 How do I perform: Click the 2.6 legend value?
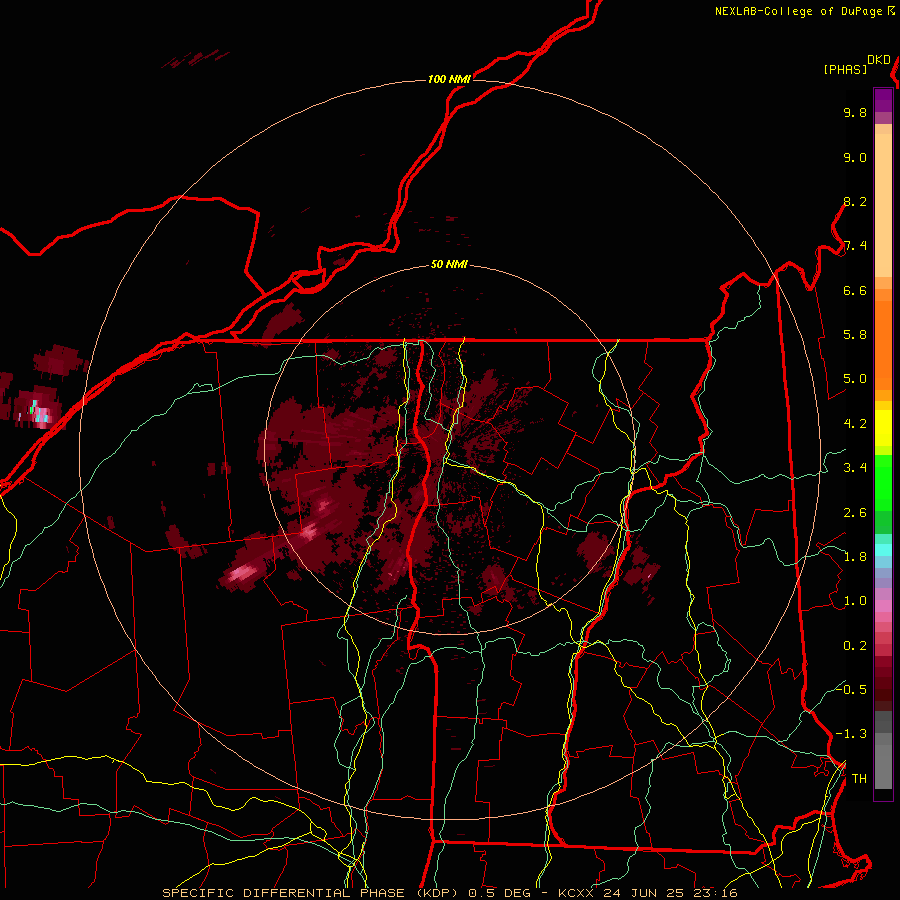(x=855, y=513)
